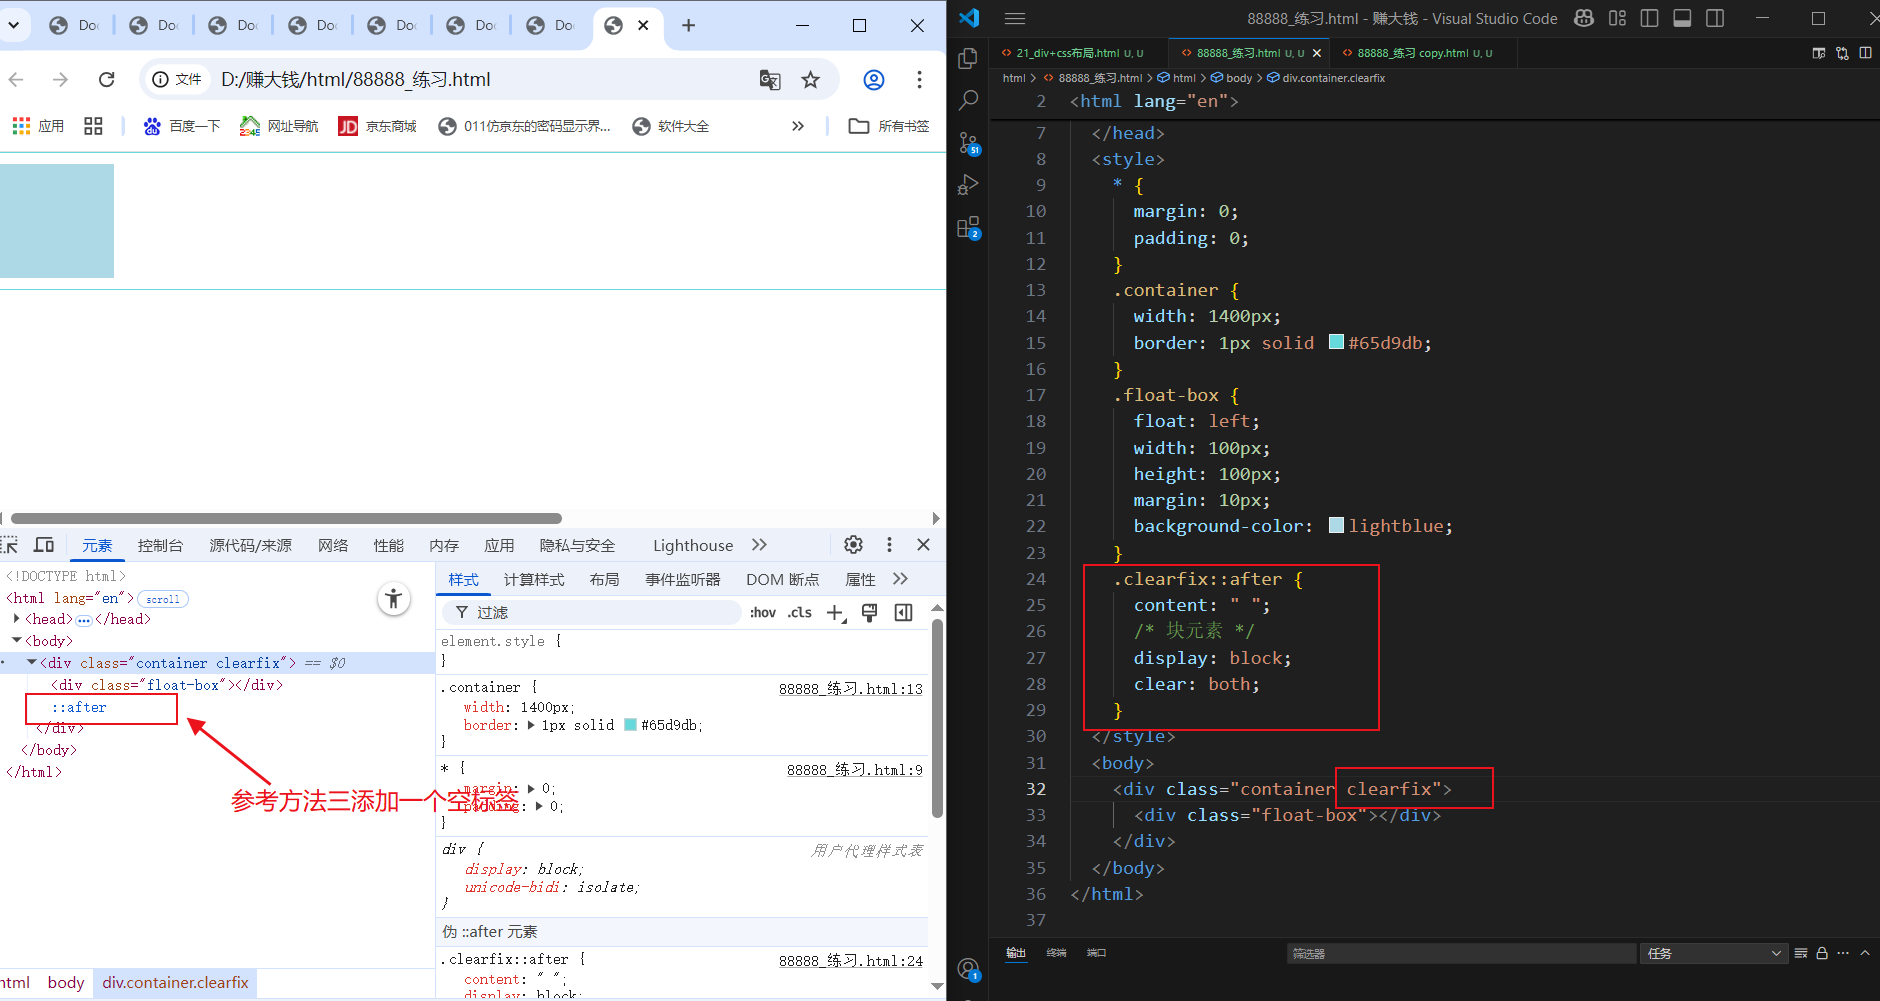Expand margin shorthand in the * rule
Viewport: 1880px width, 1001px height.
pos(531,788)
